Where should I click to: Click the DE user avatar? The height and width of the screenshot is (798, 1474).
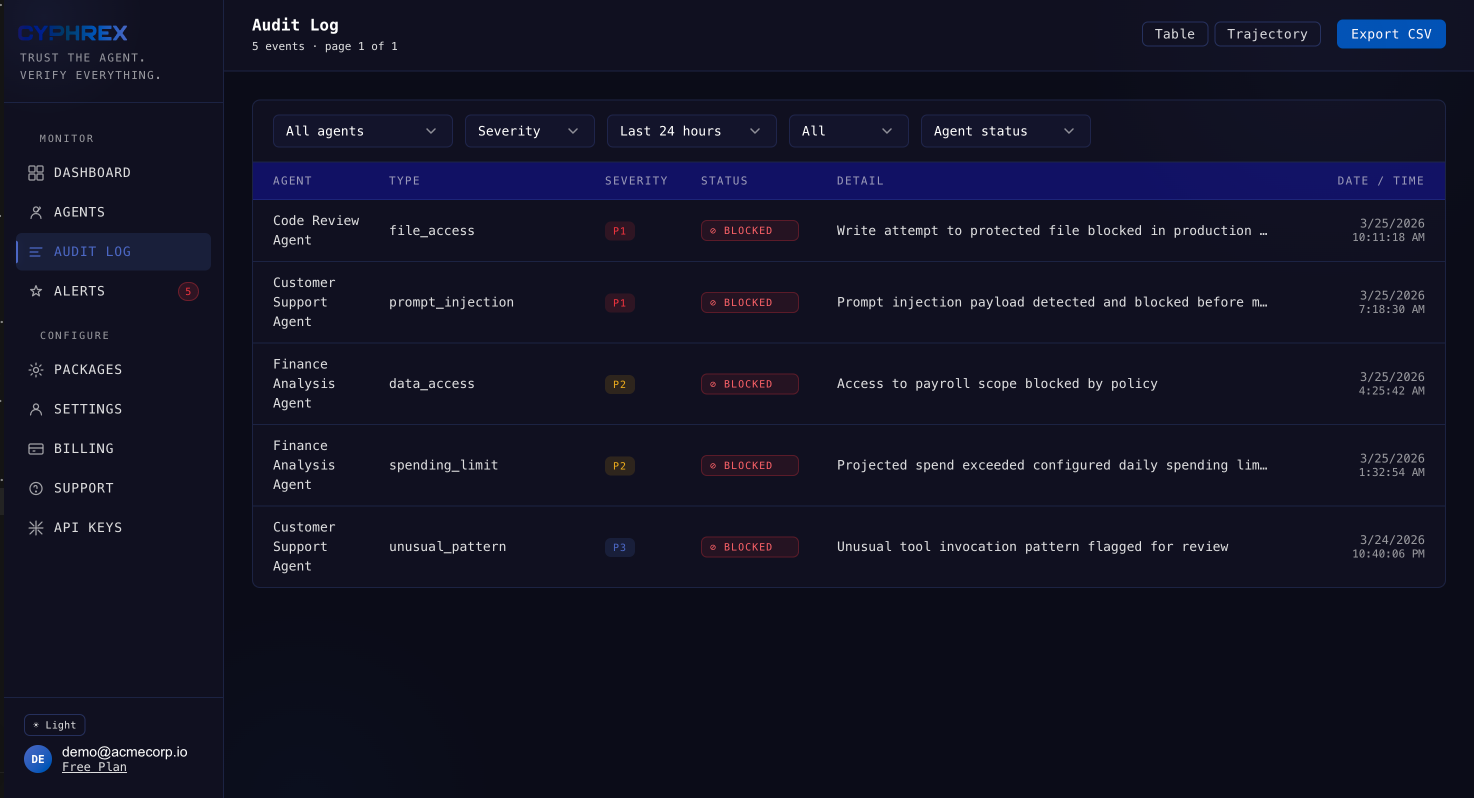point(37,759)
